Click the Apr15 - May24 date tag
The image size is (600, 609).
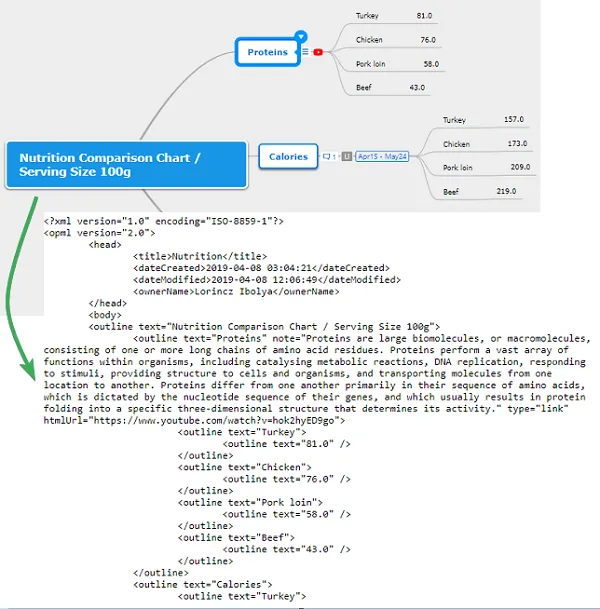382,156
